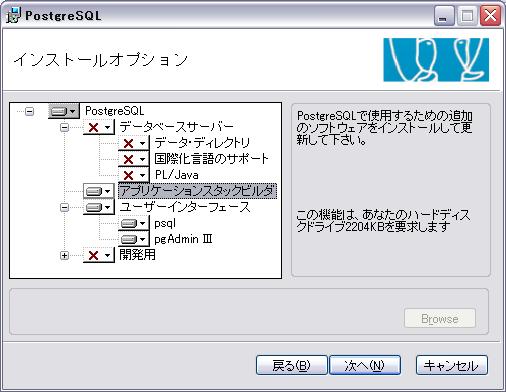Open the PostgreSQL root feature state icon

coord(64,111)
